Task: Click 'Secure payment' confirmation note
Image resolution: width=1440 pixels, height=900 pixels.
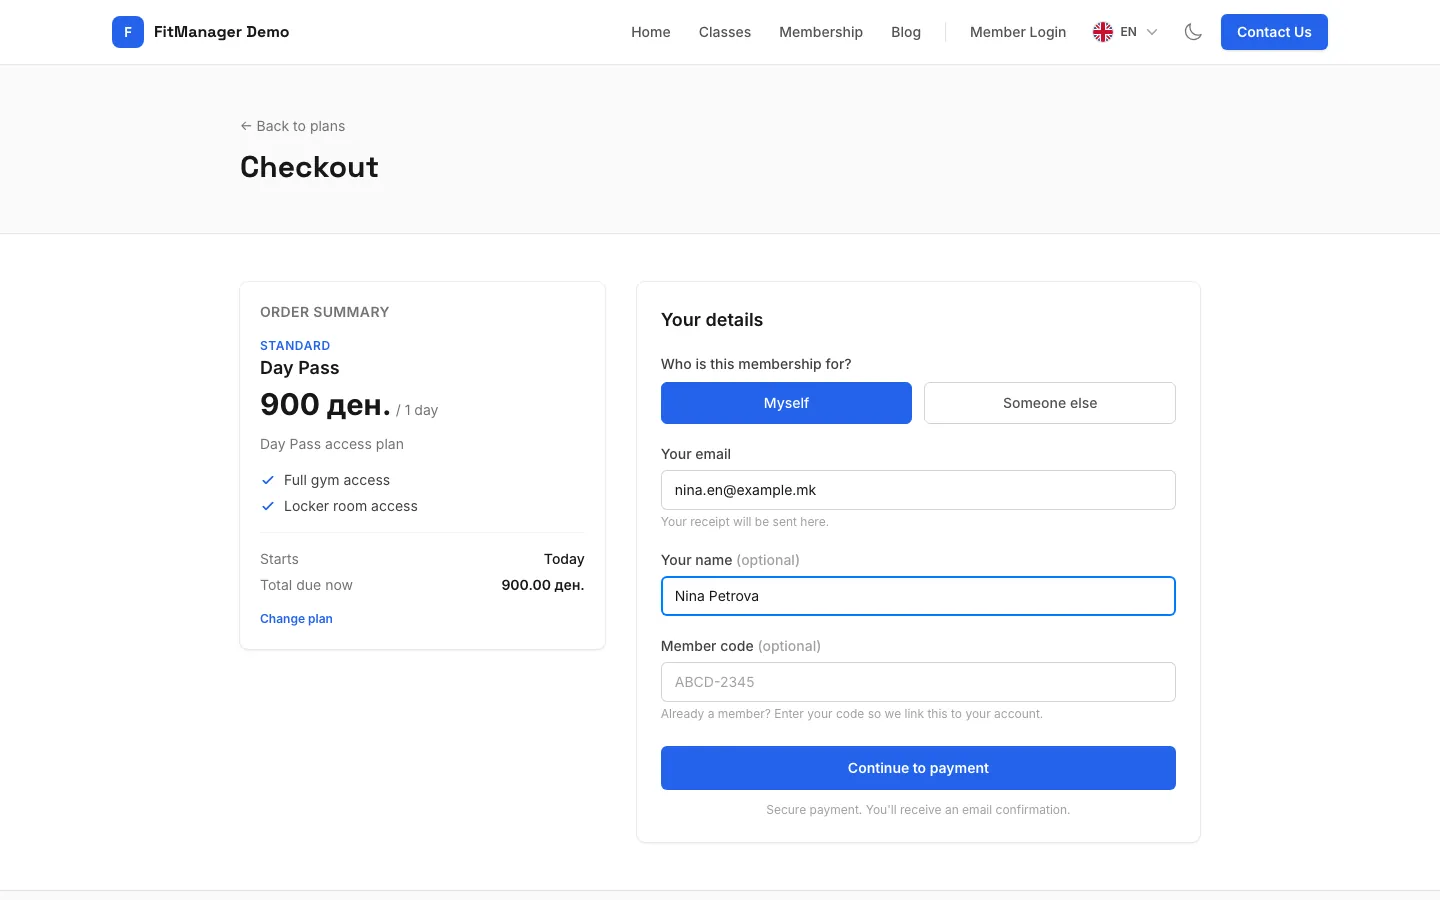Action: 918,810
